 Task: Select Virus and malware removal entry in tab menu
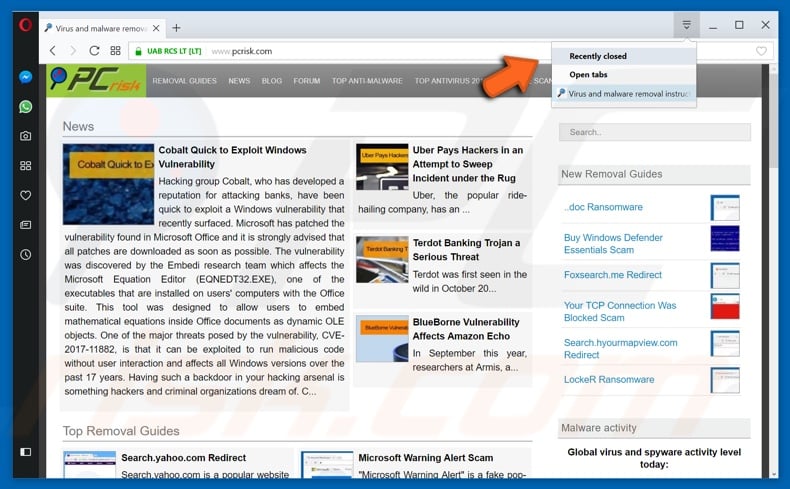(624, 94)
